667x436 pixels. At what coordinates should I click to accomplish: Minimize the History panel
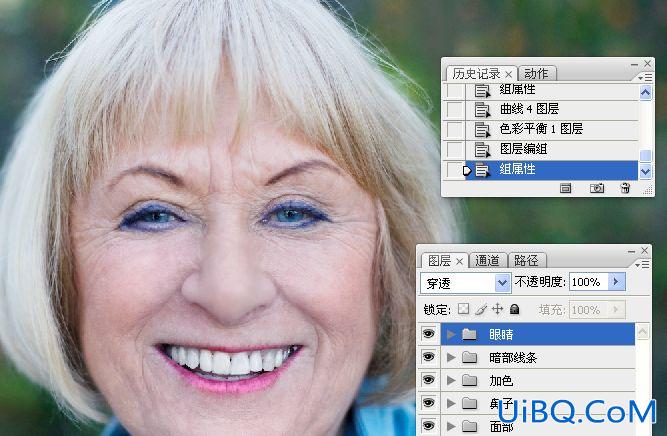click(634, 64)
